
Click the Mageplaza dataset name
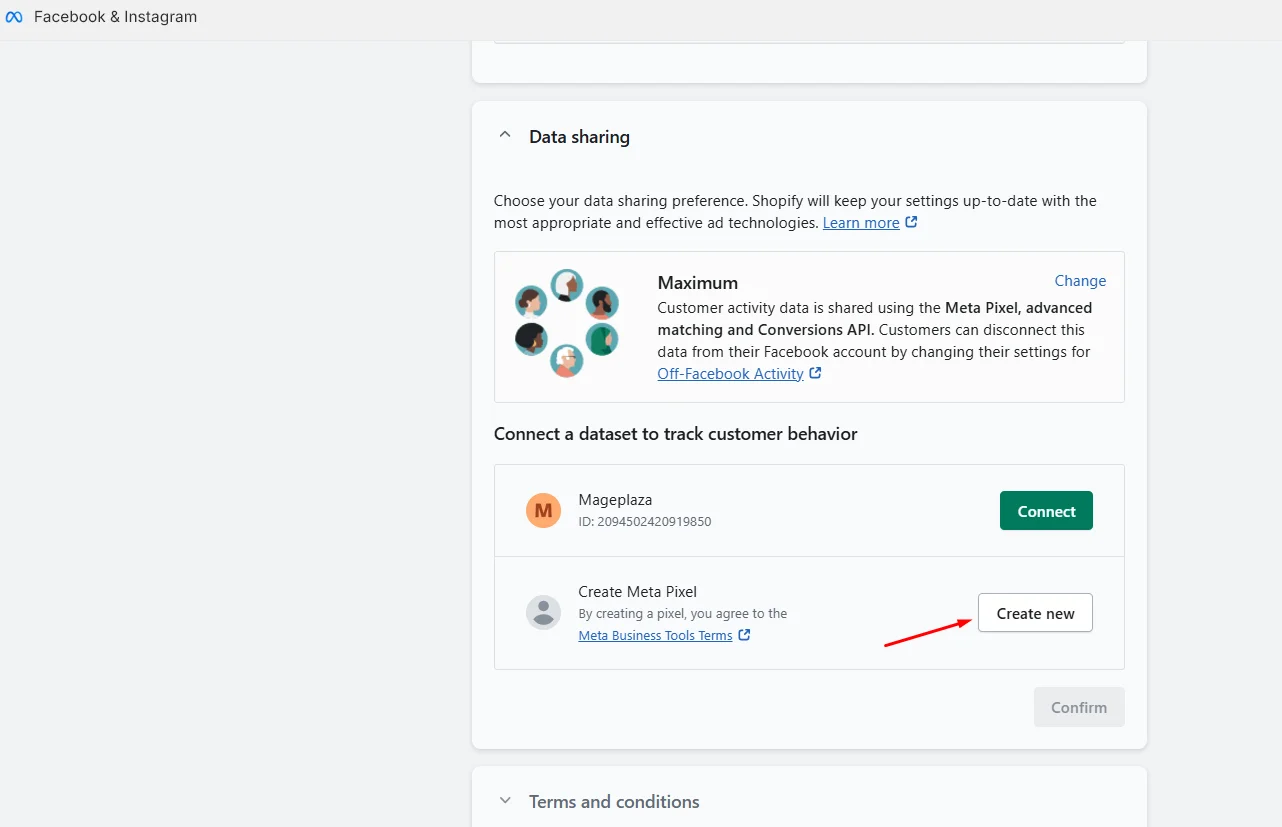(615, 500)
